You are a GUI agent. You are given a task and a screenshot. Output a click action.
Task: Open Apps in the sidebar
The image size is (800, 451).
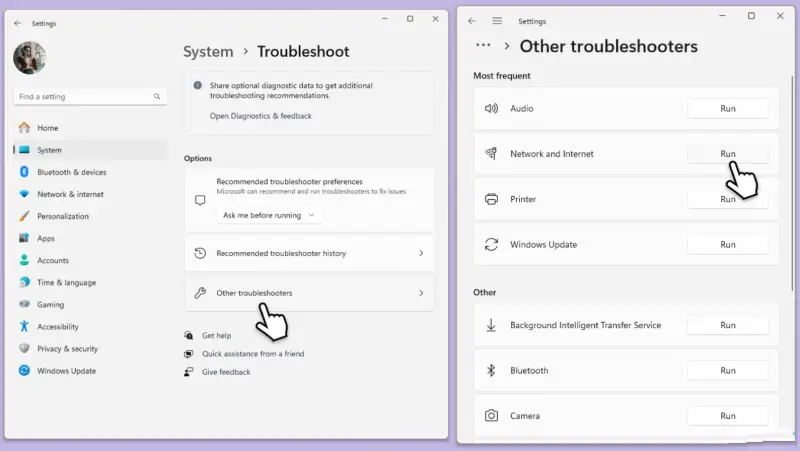pyautogui.click(x=90, y=238)
